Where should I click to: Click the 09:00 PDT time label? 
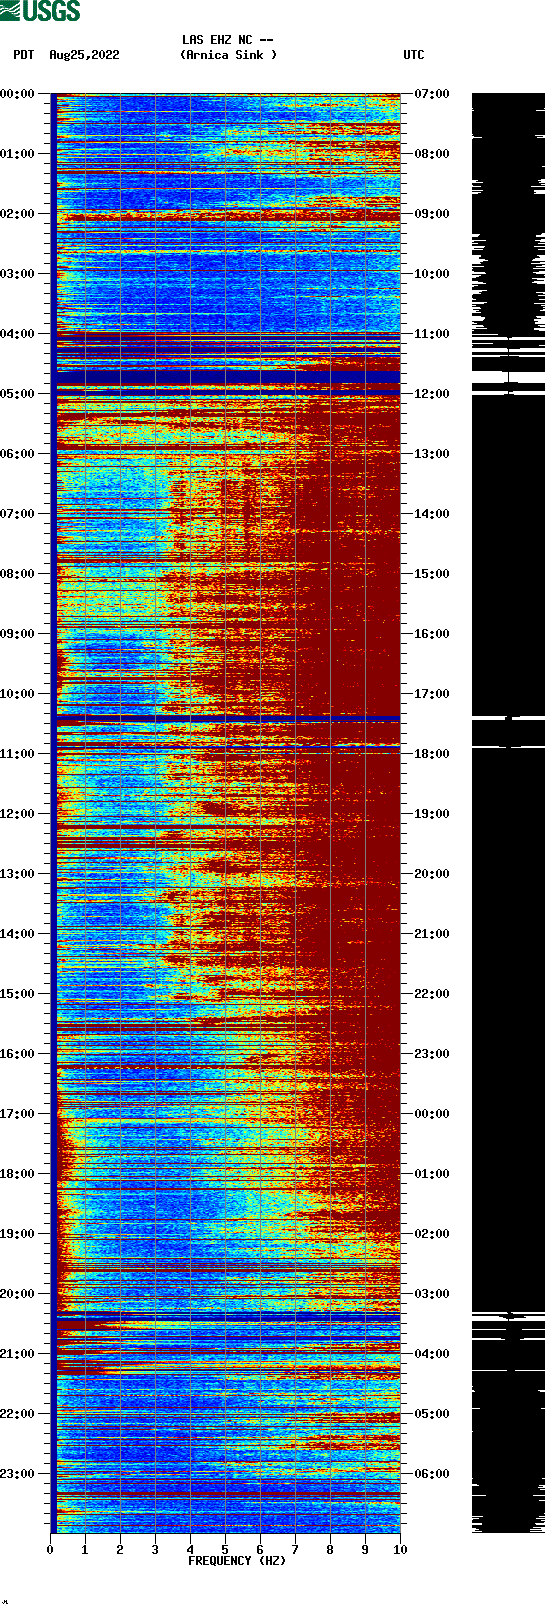[18, 634]
